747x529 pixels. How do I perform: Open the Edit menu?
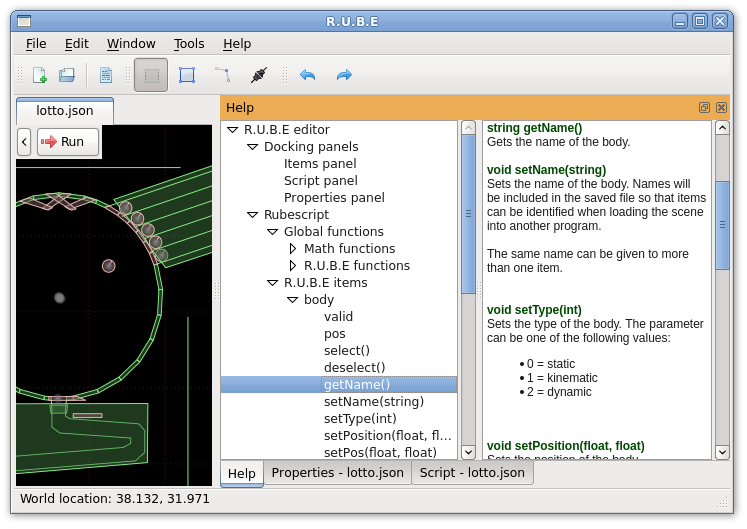click(x=77, y=44)
